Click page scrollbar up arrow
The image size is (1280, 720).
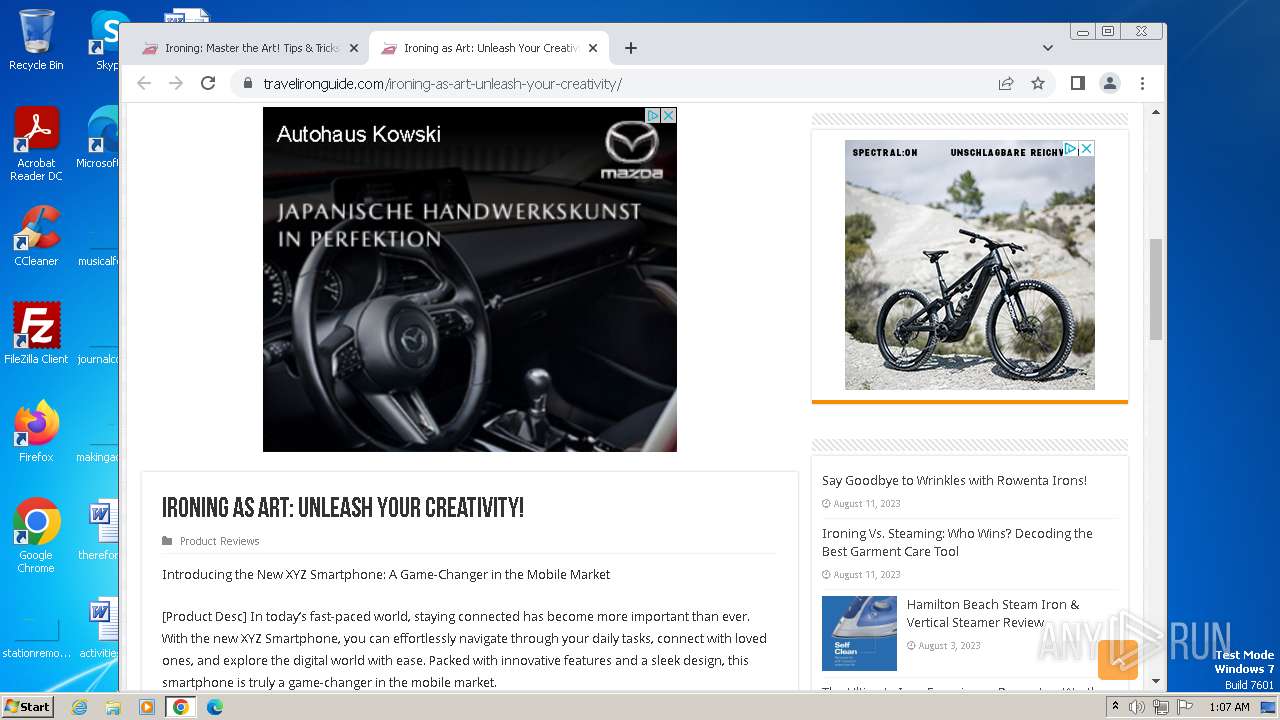1156,112
